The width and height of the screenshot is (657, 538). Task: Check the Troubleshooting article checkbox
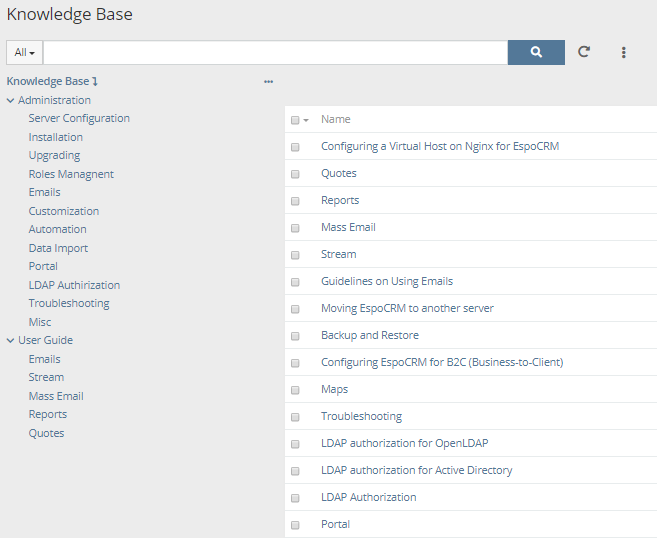[295, 417]
